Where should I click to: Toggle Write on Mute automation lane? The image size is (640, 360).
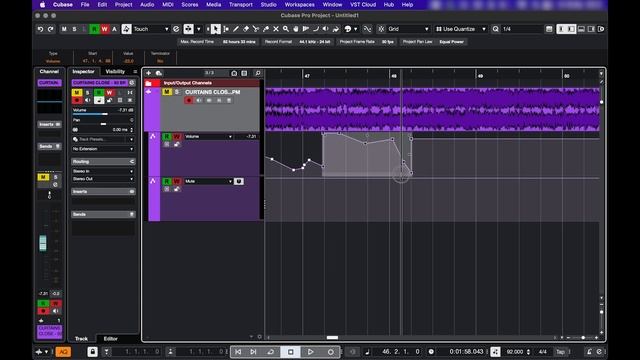coord(176,181)
